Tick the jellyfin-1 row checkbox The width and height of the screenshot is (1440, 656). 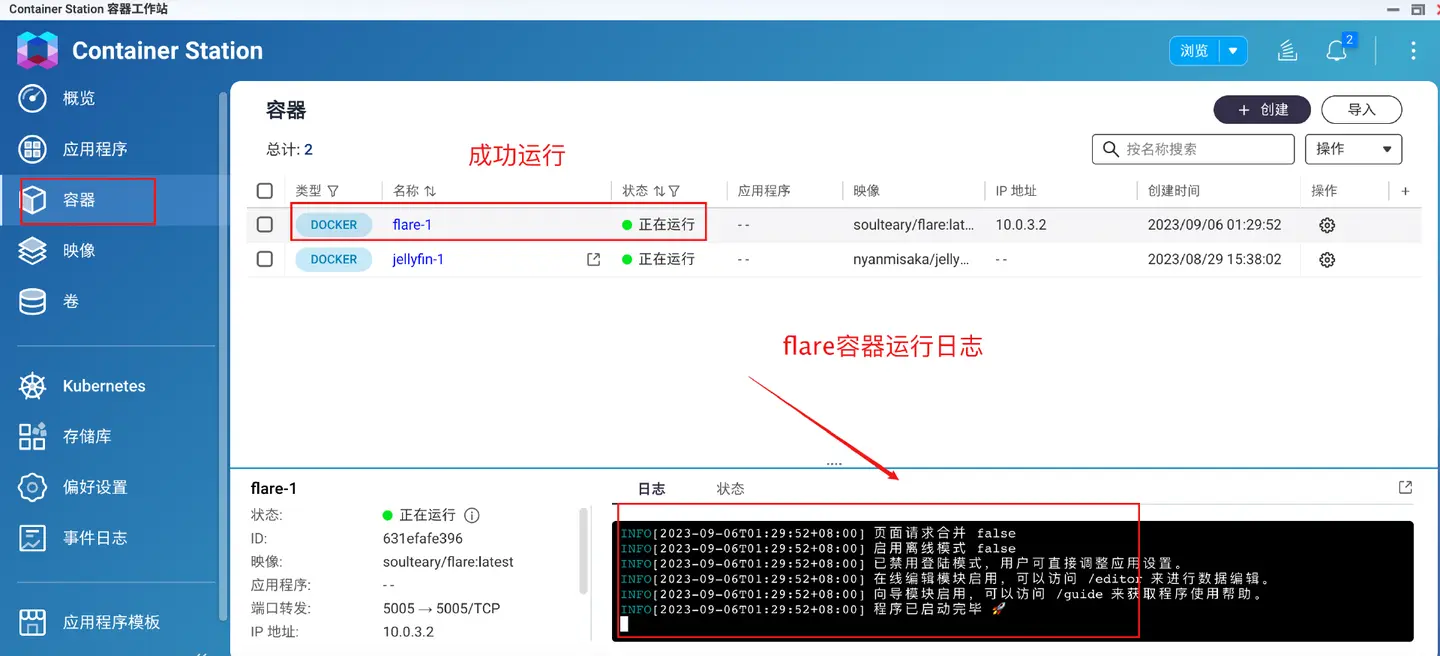pyautogui.click(x=265, y=259)
